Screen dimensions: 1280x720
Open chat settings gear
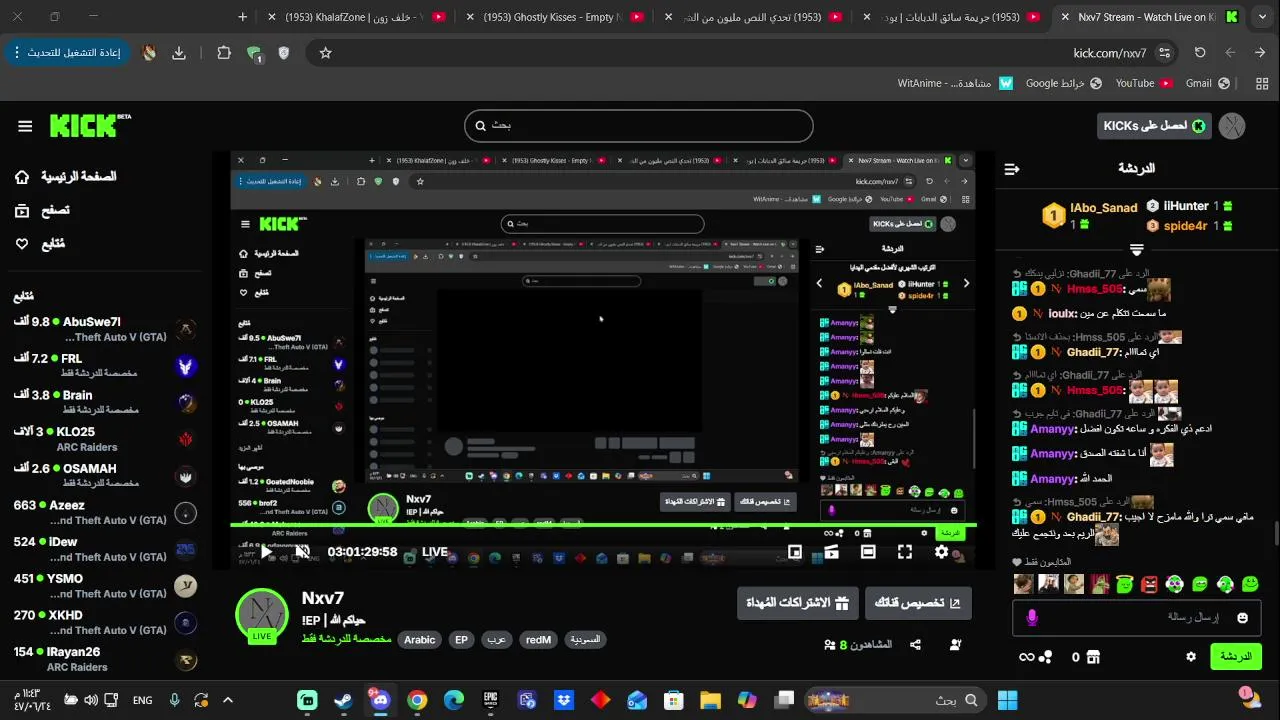tap(1191, 657)
